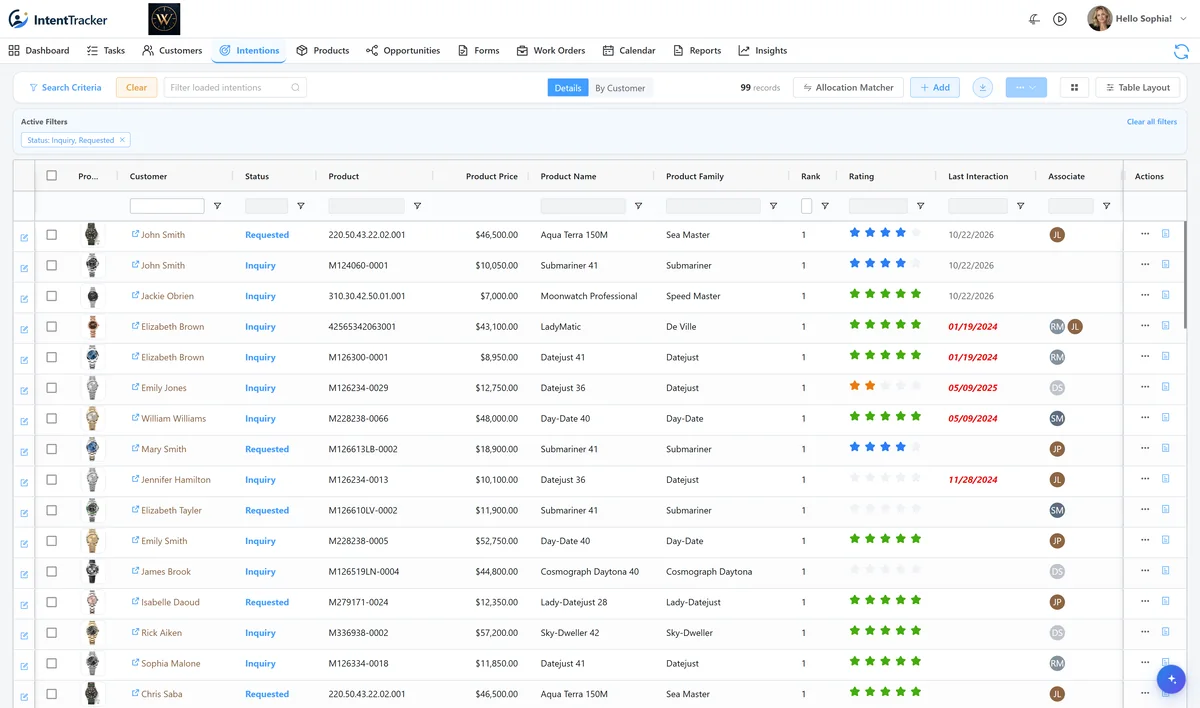This screenshot has height=708, width=1200.
Task: Open the Allocation Matcher
Action: 849,88
